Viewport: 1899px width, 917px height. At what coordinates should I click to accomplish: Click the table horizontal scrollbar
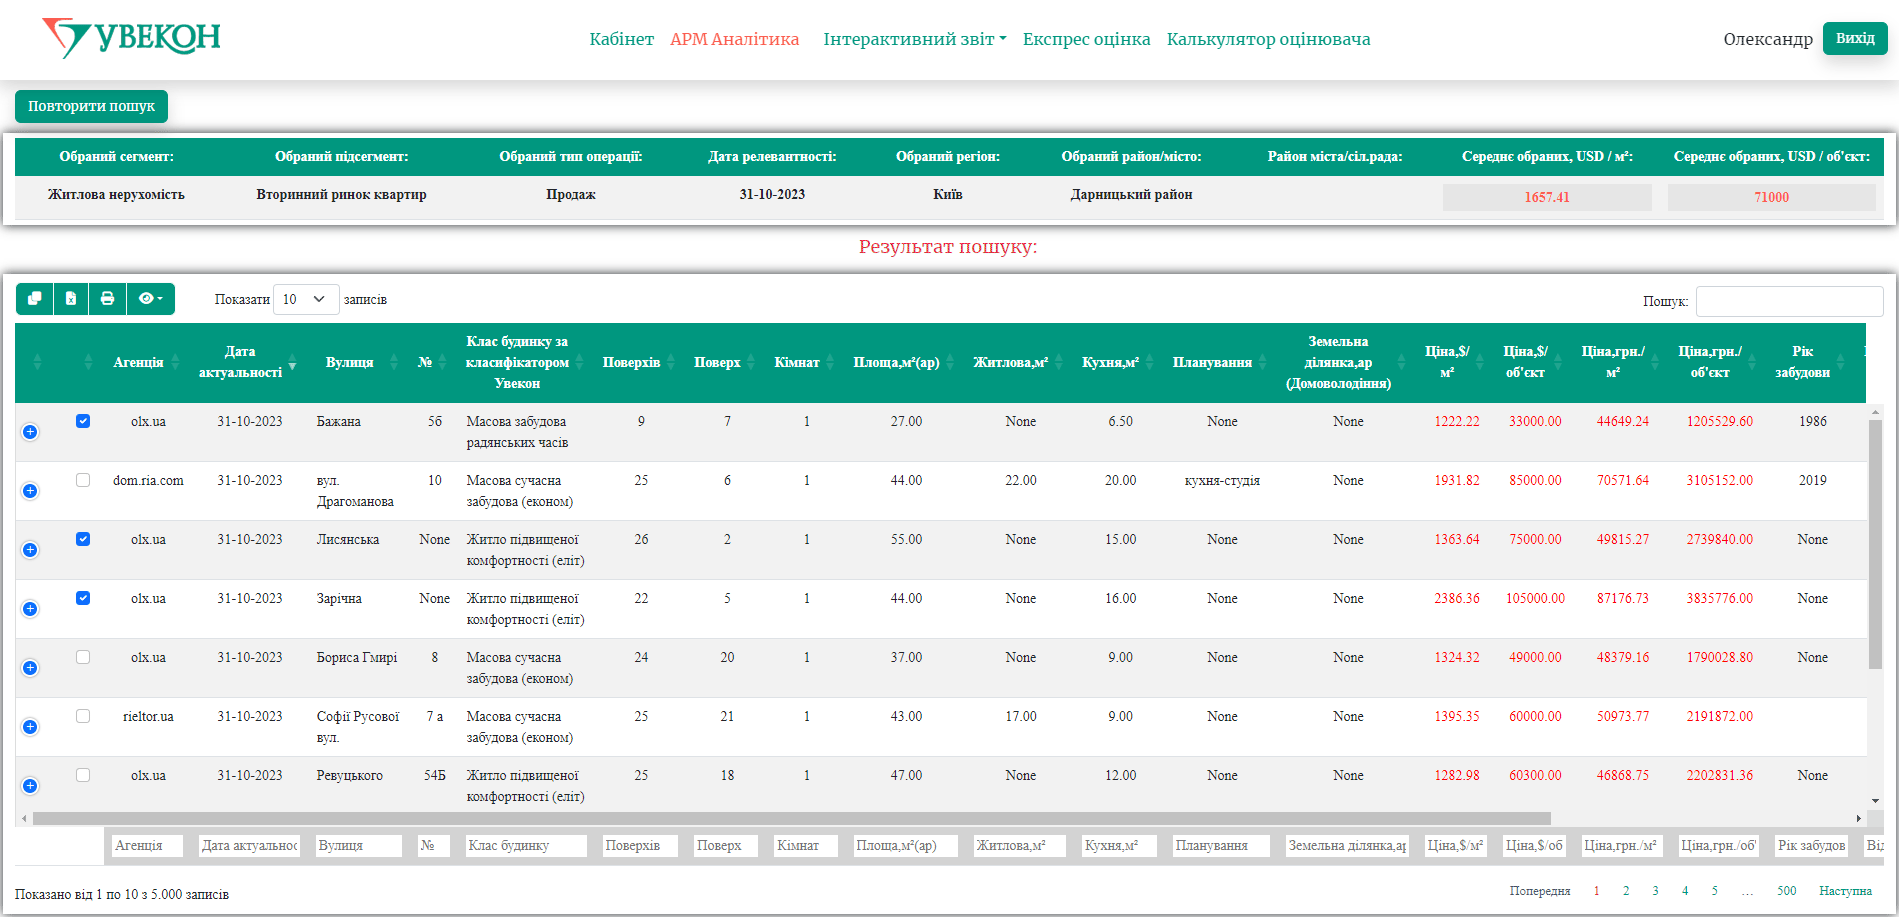791,818
